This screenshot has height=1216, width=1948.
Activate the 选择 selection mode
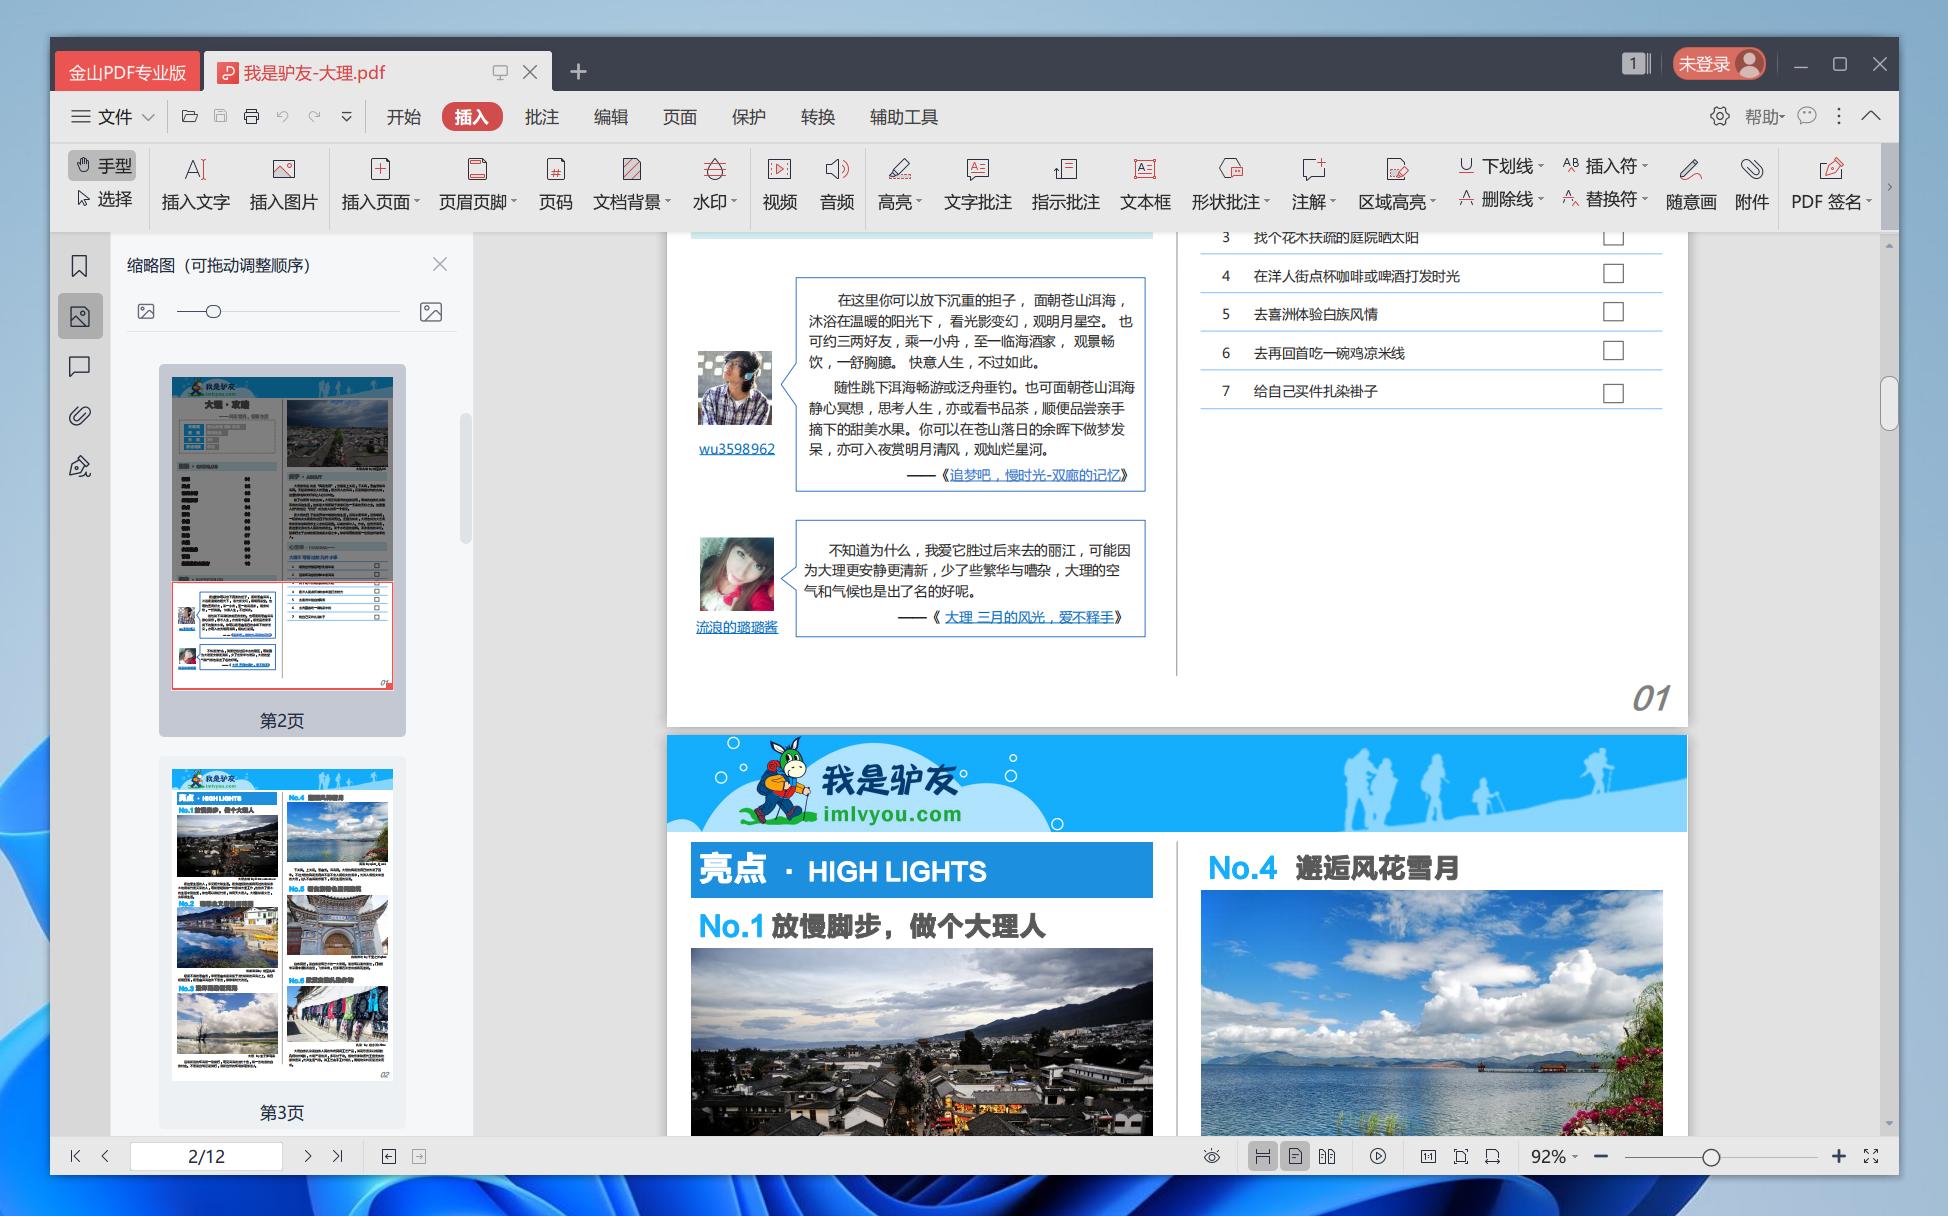pyautogui.click(x=103, y=199)
